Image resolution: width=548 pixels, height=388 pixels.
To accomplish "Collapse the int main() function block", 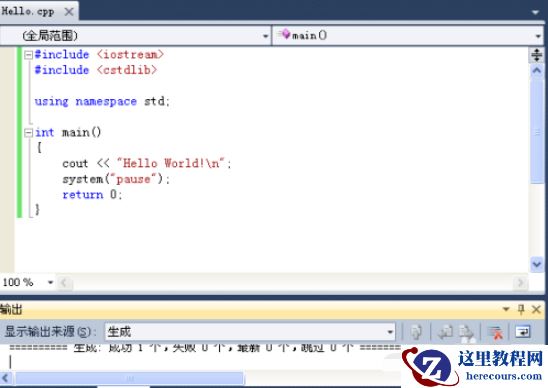I will click(28, 132).
